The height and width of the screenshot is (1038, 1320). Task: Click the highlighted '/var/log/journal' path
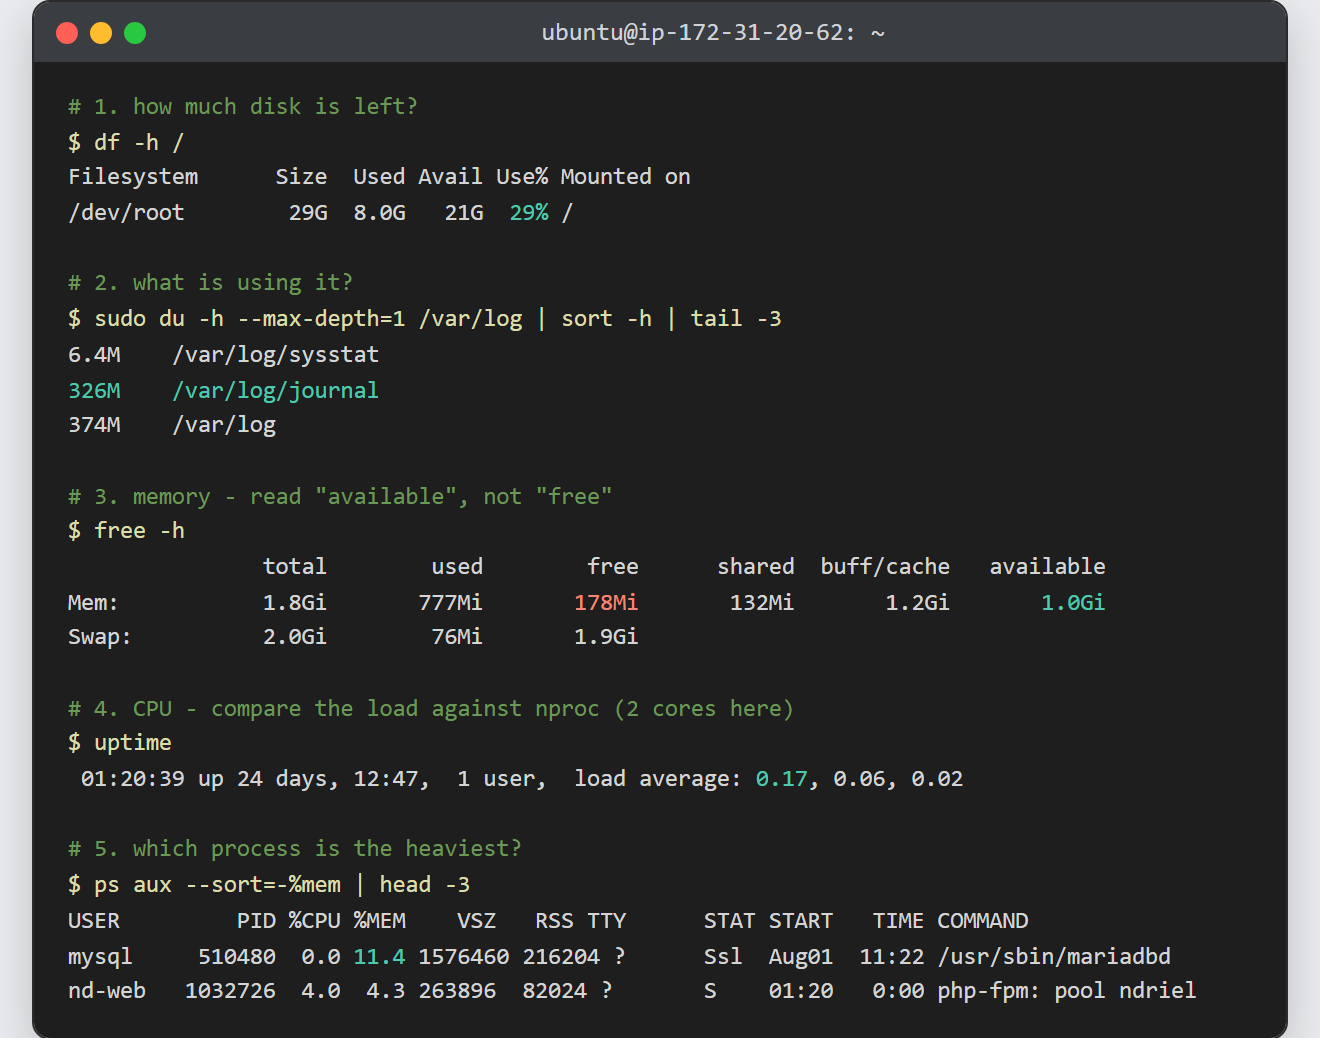coord(275,391)
